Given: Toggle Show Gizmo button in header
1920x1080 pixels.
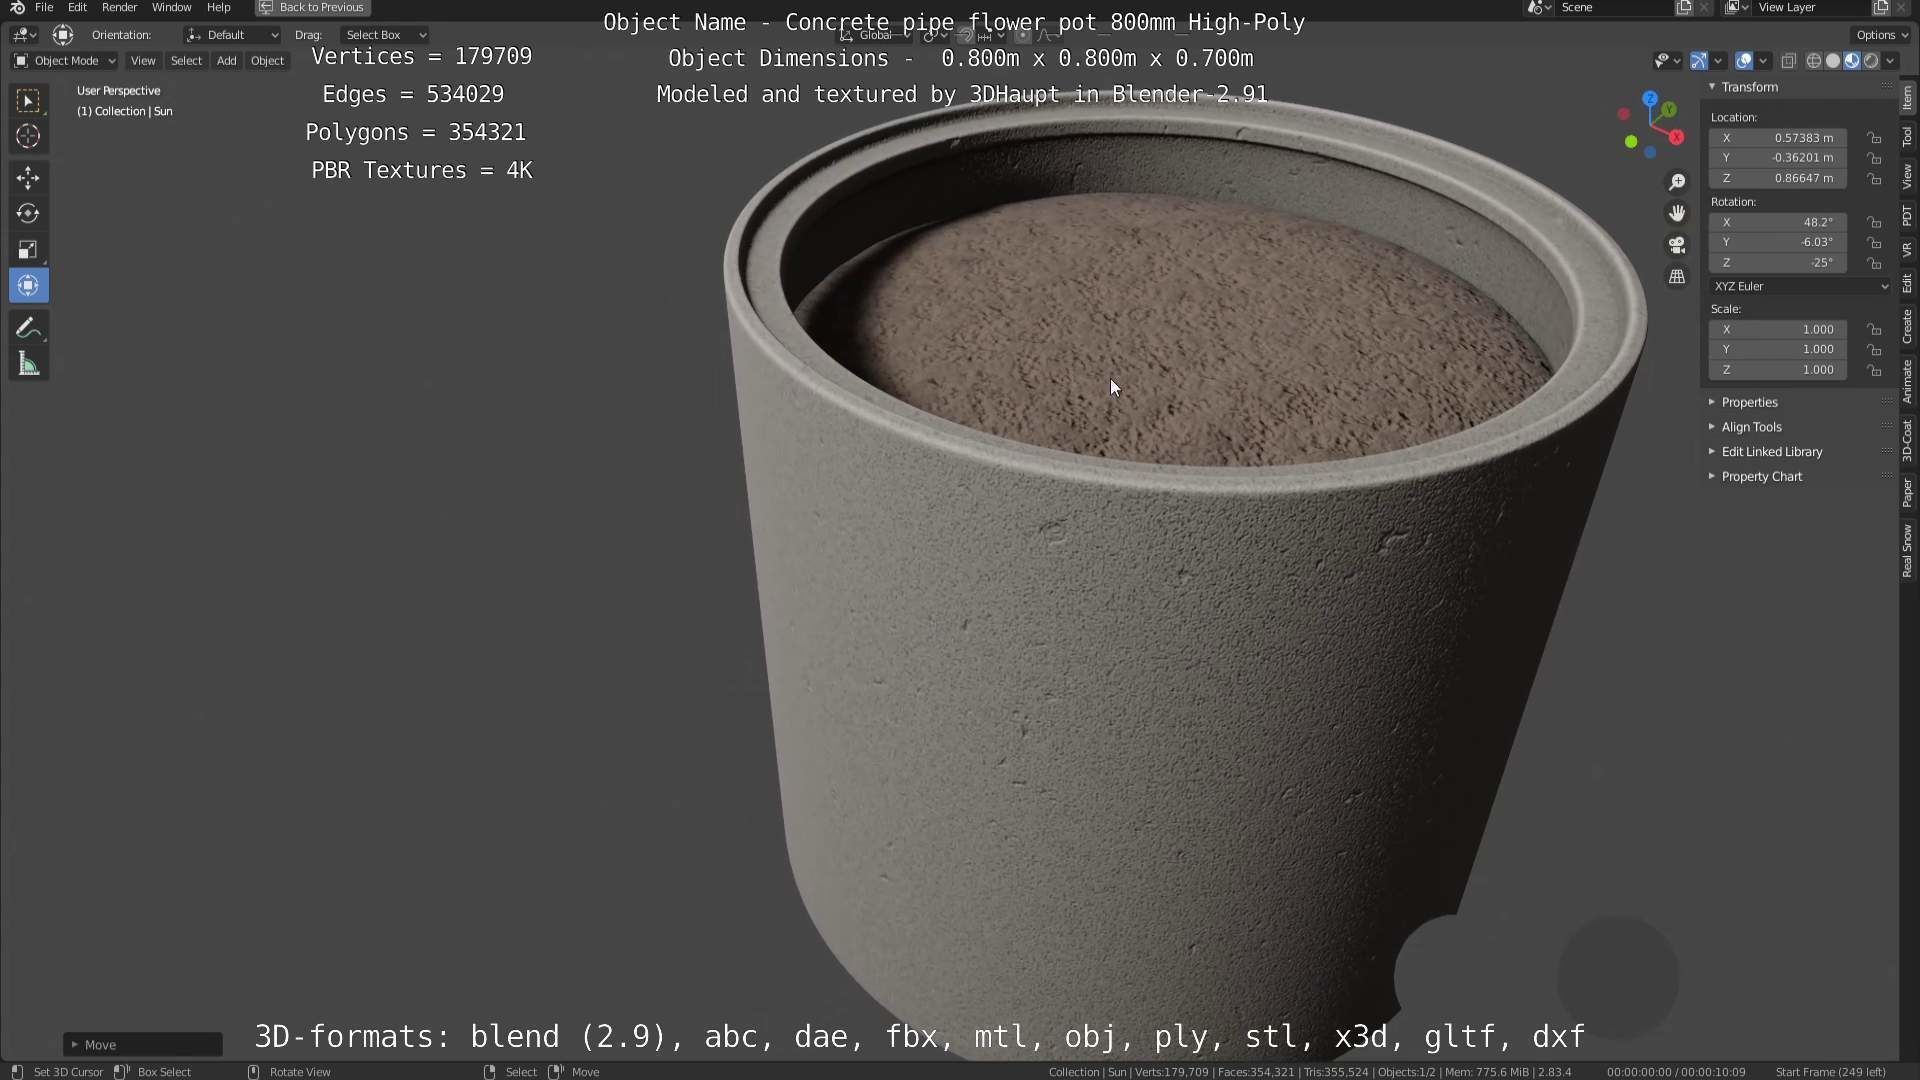Looking at the screenshot, I should [1699, 61].
